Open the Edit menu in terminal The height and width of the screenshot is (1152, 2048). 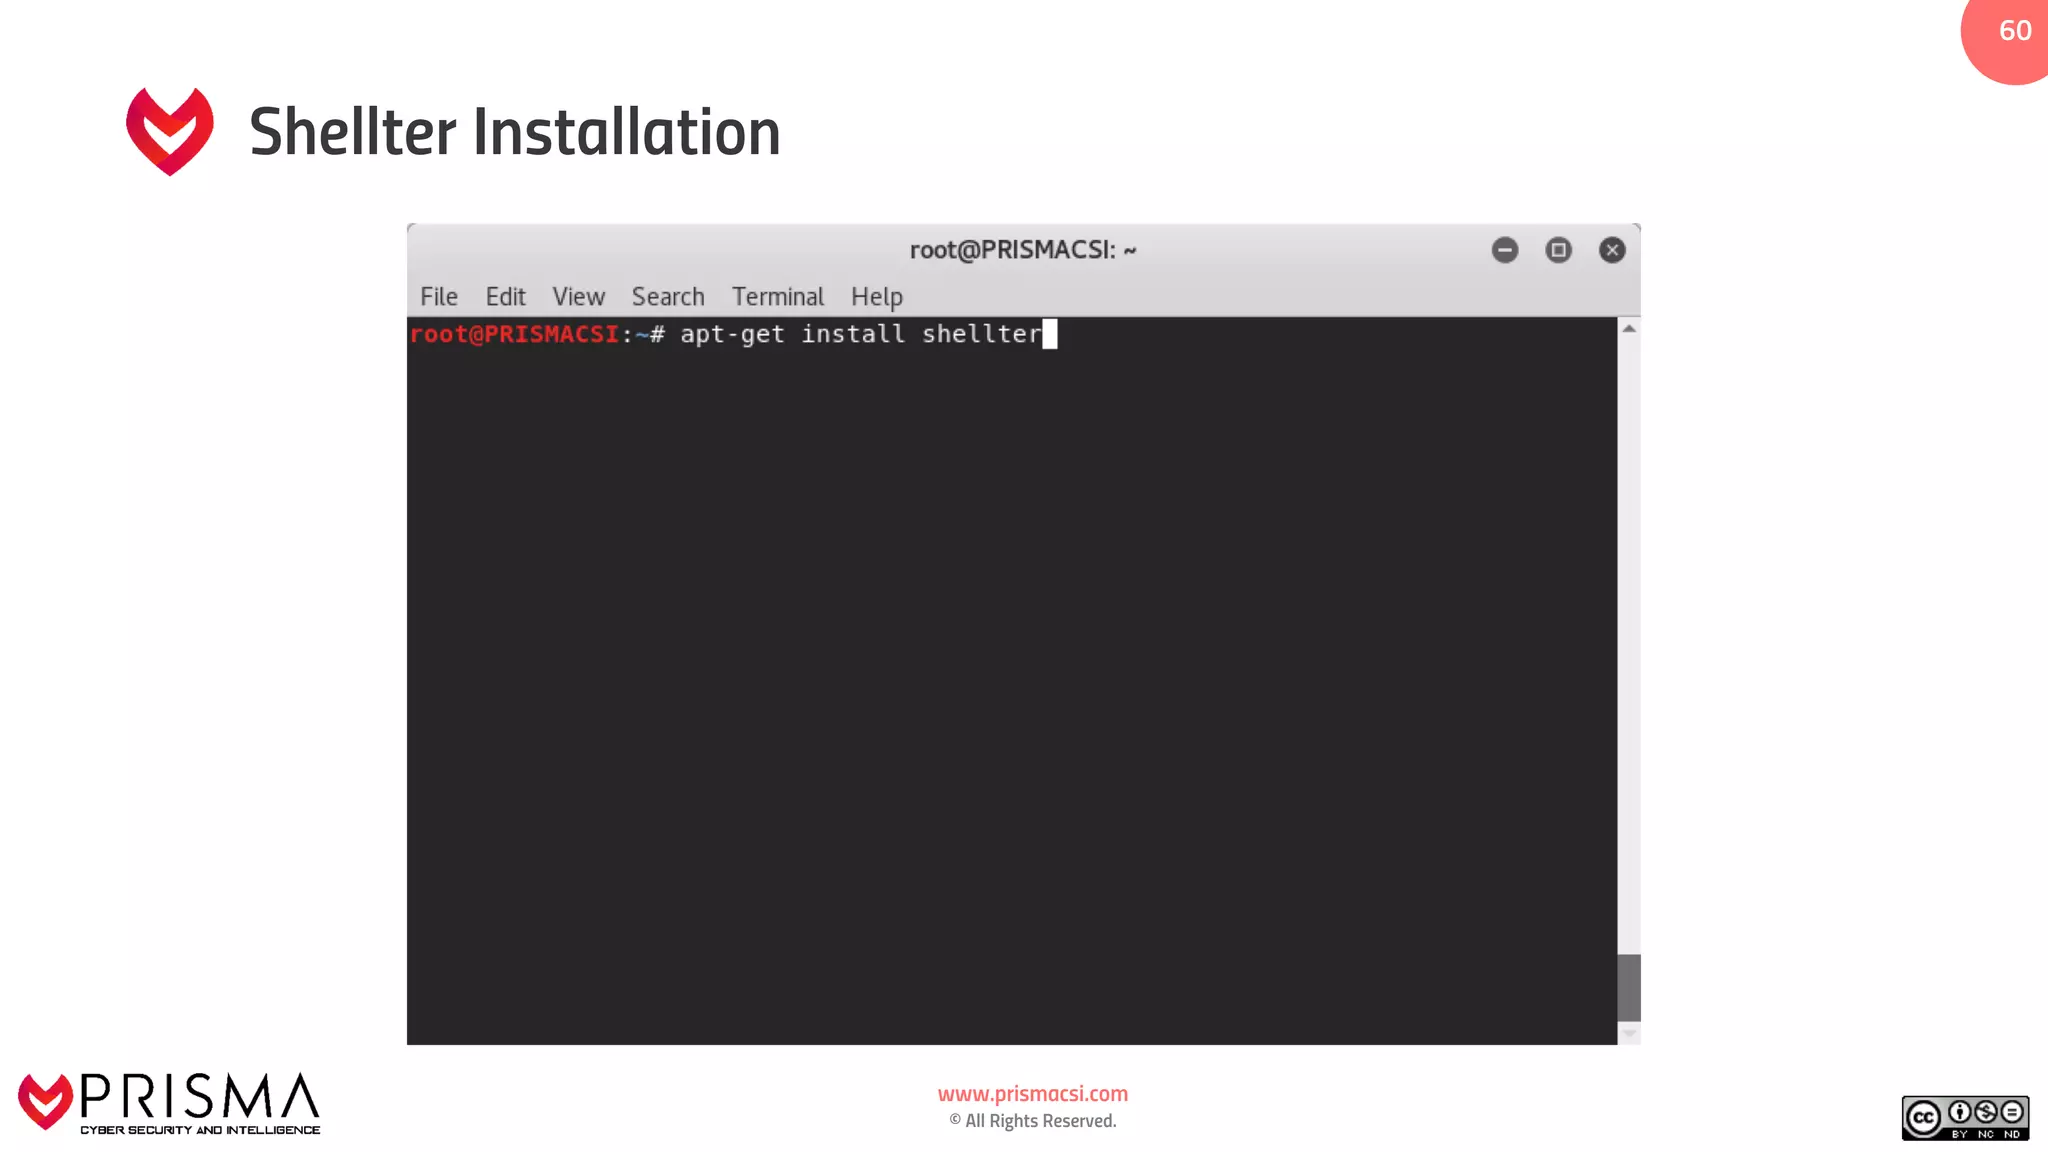coord(505,297)
